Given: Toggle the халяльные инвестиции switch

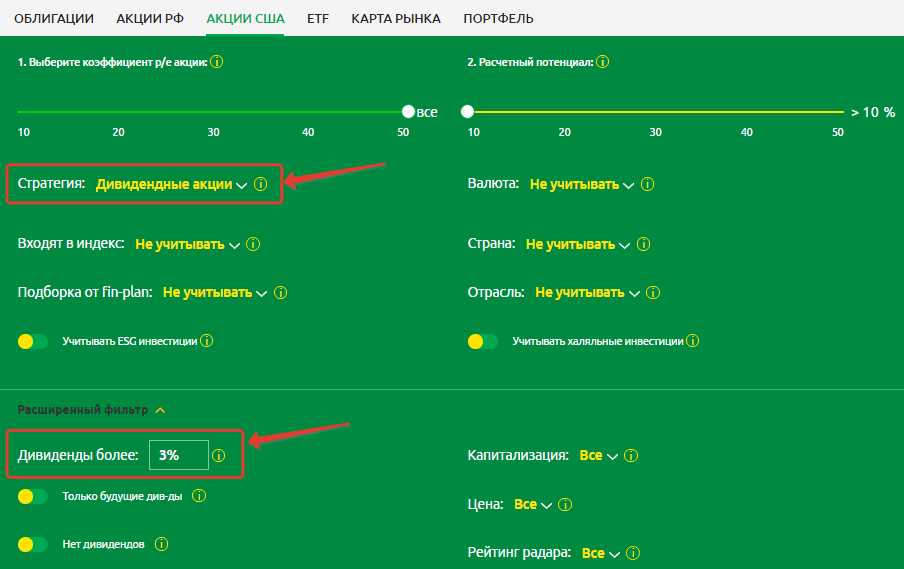Looking at the screenshot, I should pyautogui.click(x=483, y=342).
